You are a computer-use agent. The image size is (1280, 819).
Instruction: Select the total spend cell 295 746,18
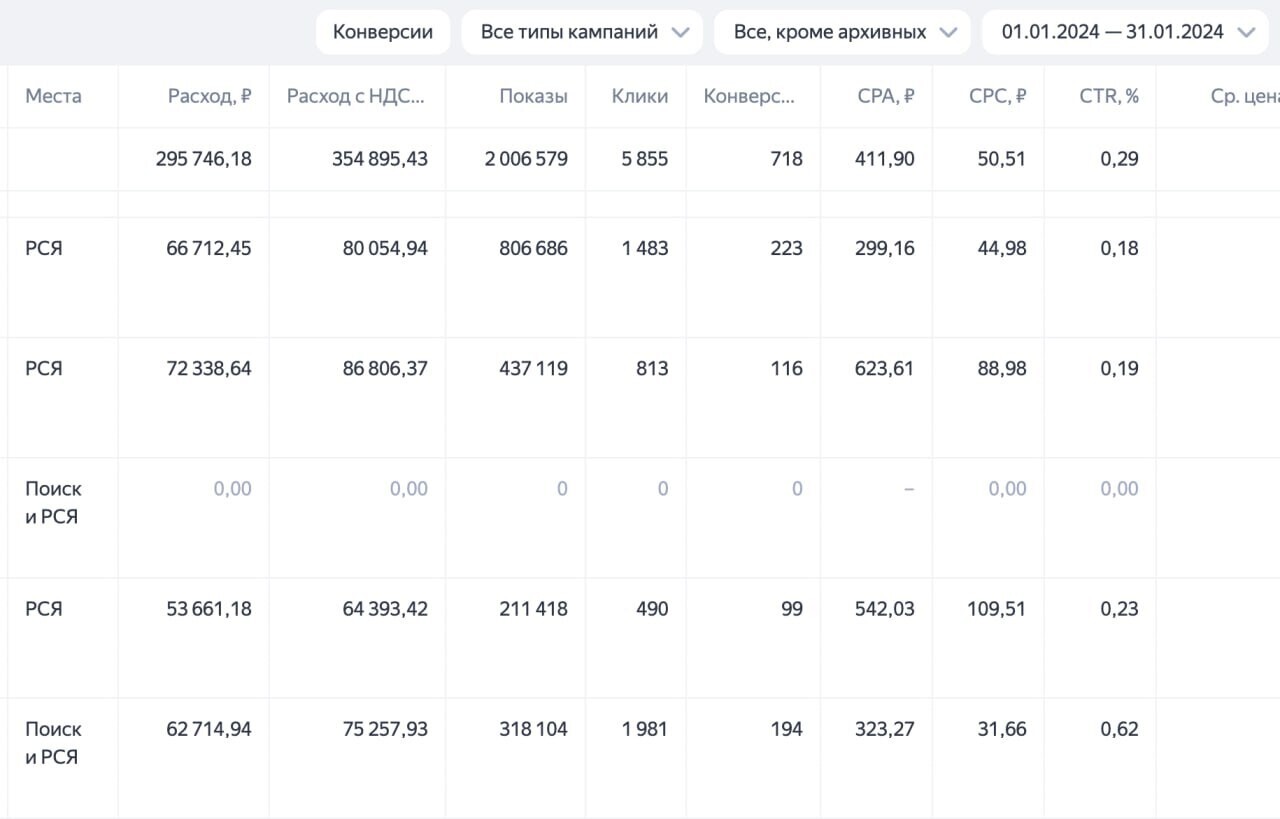[204, 158]
